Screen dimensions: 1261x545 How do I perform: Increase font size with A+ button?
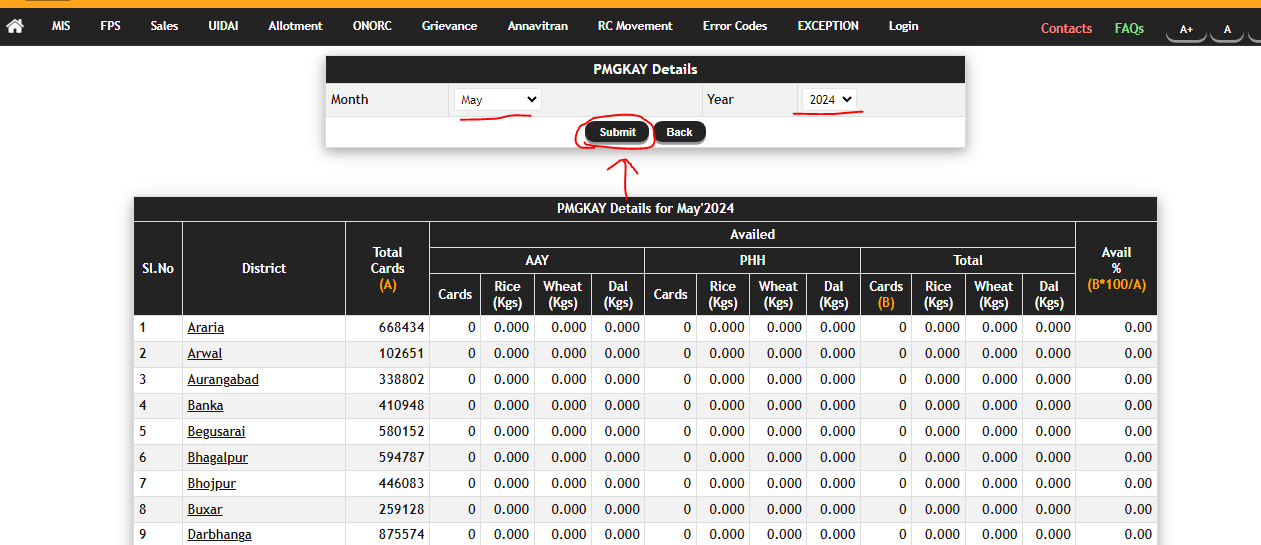pyautogui.click(x=1186, y=29)
